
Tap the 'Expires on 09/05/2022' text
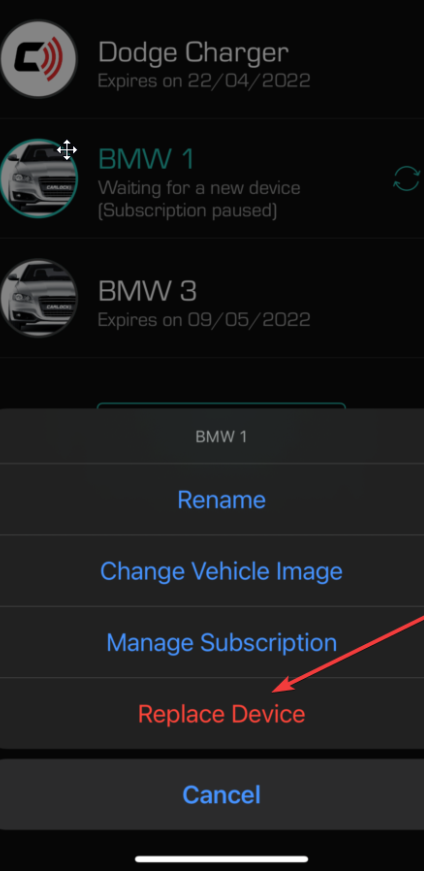(x=204, y=320)
